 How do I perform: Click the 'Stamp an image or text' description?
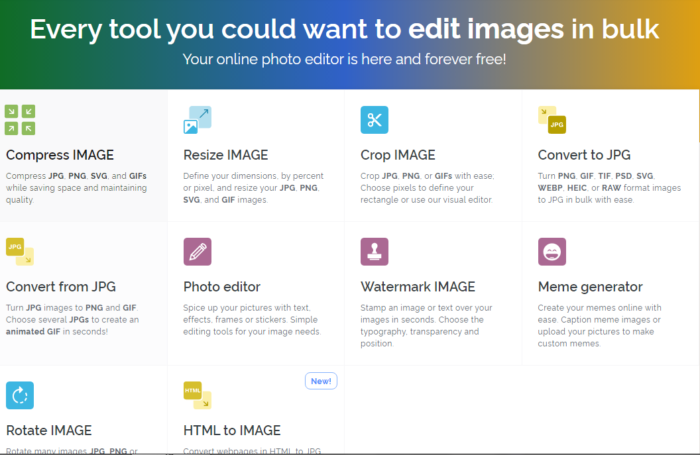[426, 326]
